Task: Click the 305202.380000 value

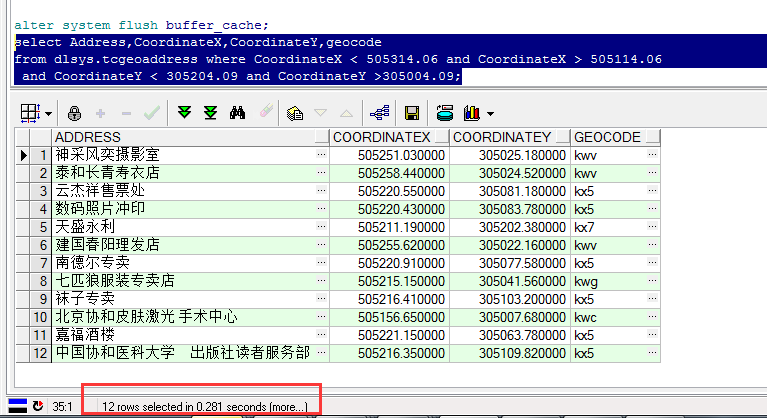Action: 522,227
